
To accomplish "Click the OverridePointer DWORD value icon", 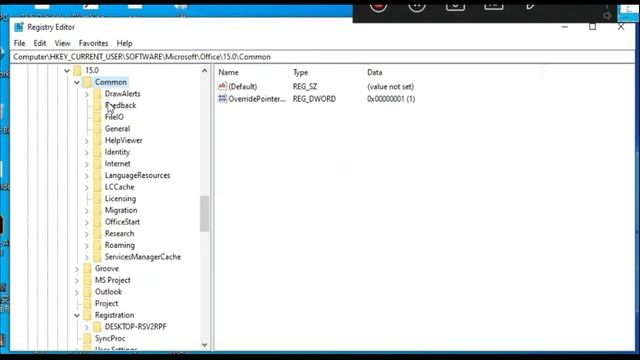I will (222, 98).
